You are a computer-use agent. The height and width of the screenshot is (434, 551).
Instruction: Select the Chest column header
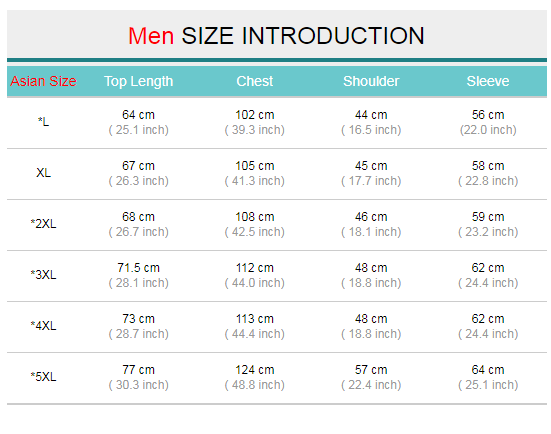(x=254, y=81)
